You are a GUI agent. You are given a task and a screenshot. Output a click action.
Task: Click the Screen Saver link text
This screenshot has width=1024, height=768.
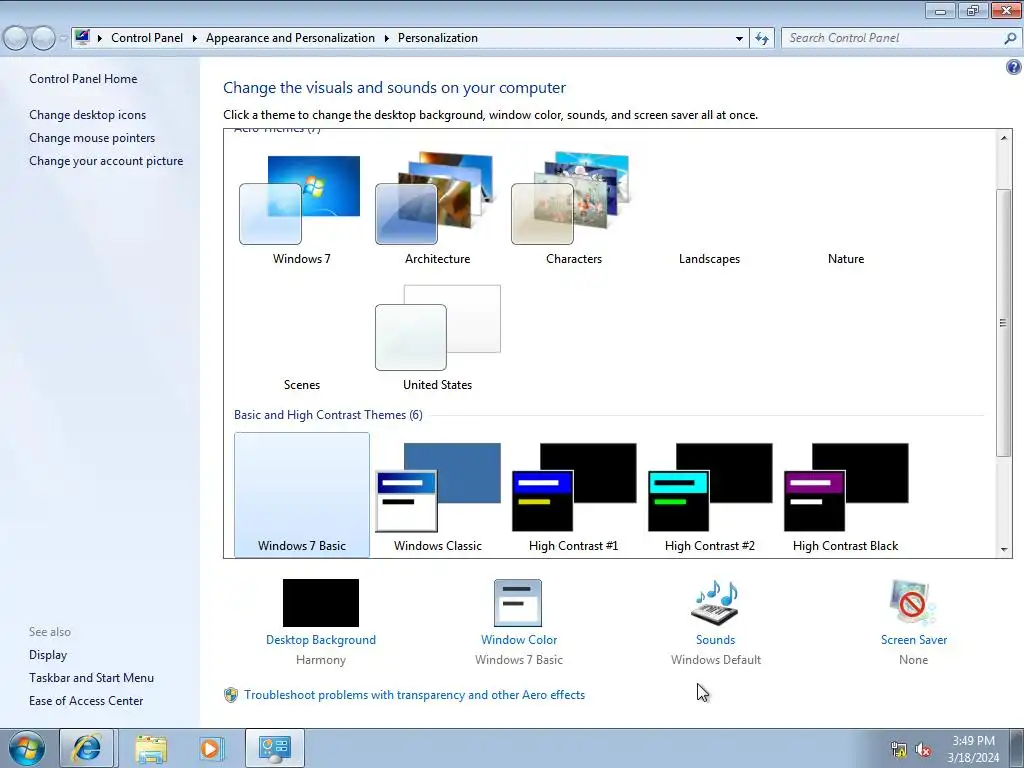click(x=914, y=640)
